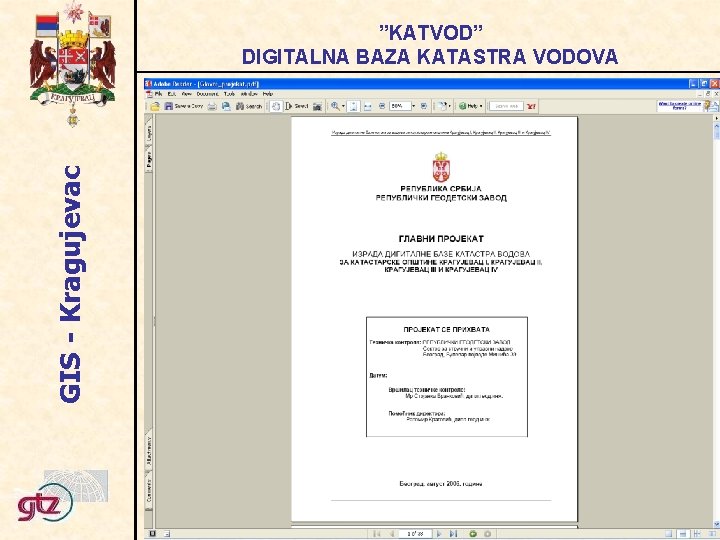Open the Attachments side panel tab
The image size is (720, 540).
point(149,451)
